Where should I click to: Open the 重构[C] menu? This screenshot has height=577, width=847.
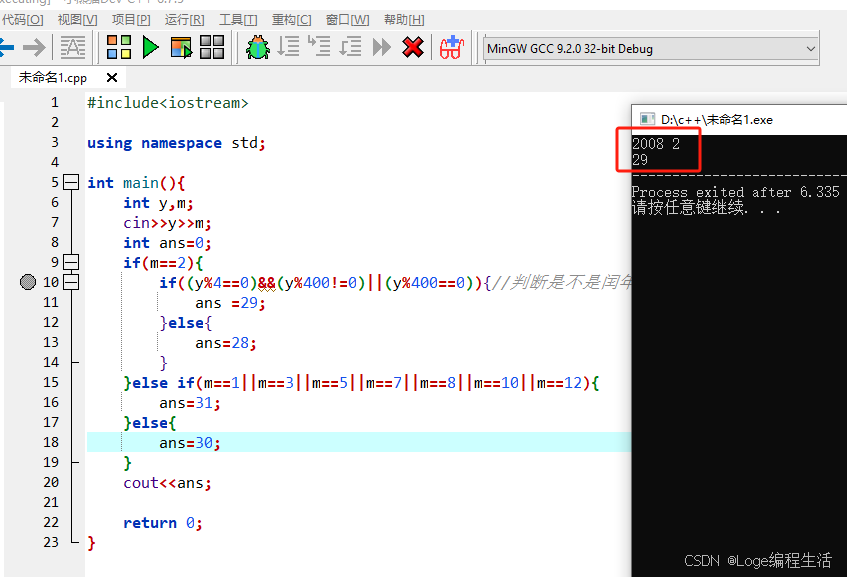291,20
